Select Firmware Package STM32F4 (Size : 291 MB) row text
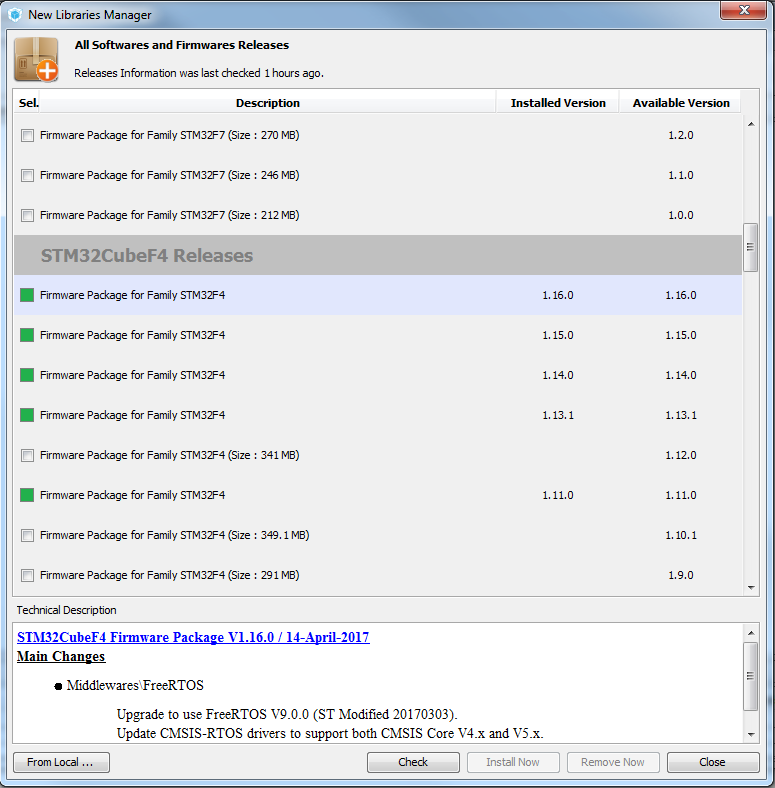 coord(169,575)
